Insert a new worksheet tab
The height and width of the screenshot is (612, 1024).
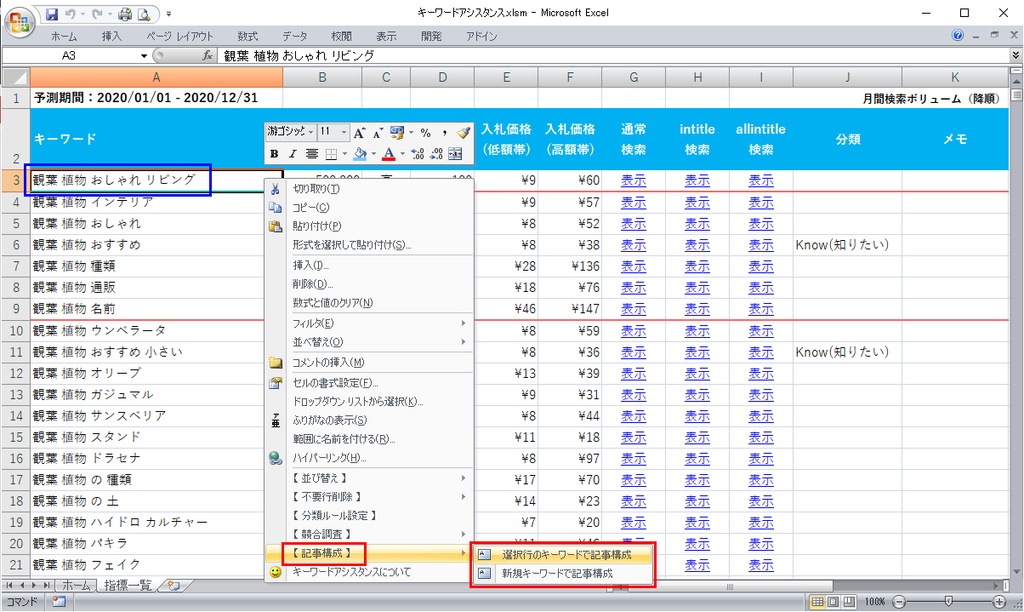click(x=173, y=586)
